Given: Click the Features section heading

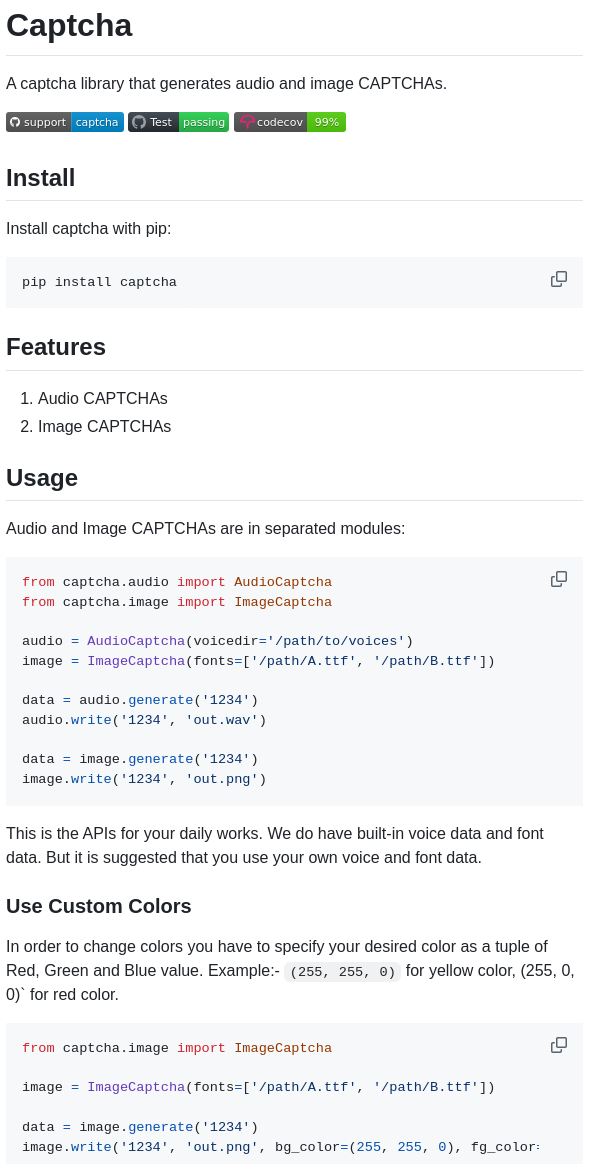Looking at the screenshot, I should 55,347.
